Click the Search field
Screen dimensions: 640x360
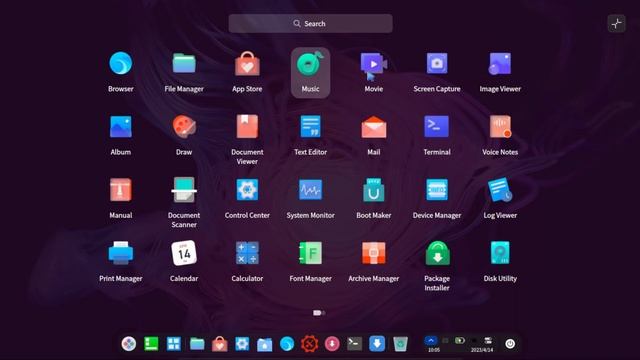pyautogui.click(x=311, y=24)
